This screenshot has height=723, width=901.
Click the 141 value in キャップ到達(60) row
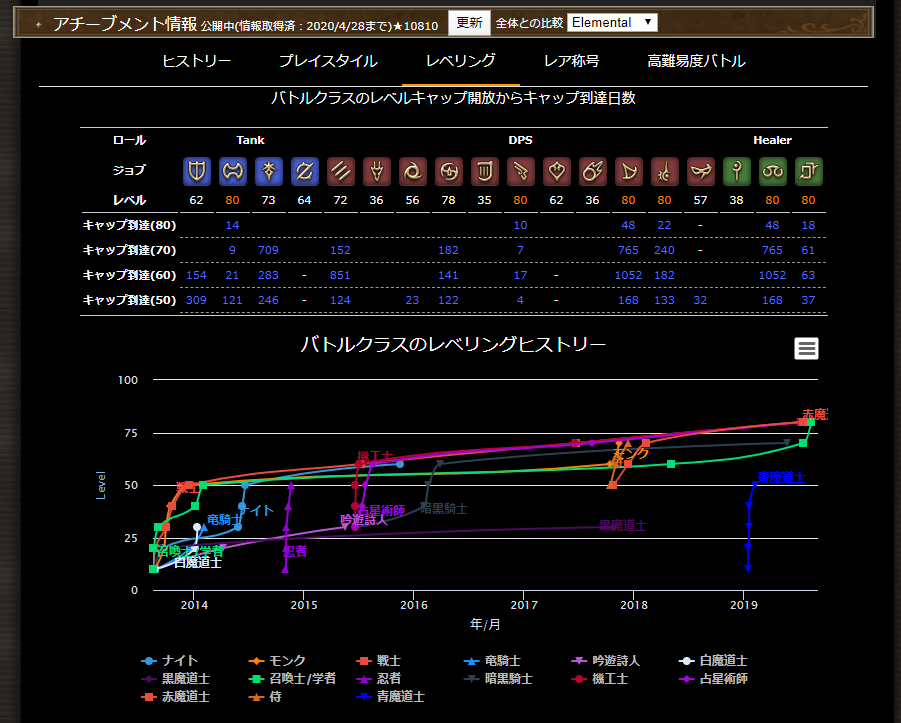click(x=448, y=275)
